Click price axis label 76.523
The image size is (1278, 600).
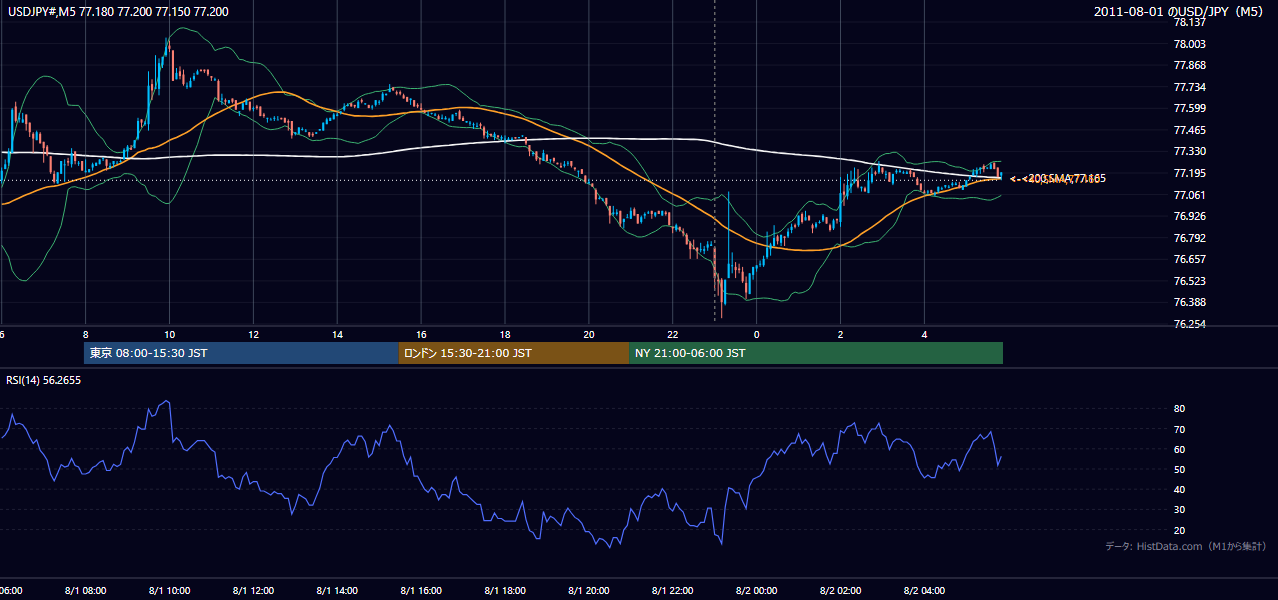(x=1190, y=281)
